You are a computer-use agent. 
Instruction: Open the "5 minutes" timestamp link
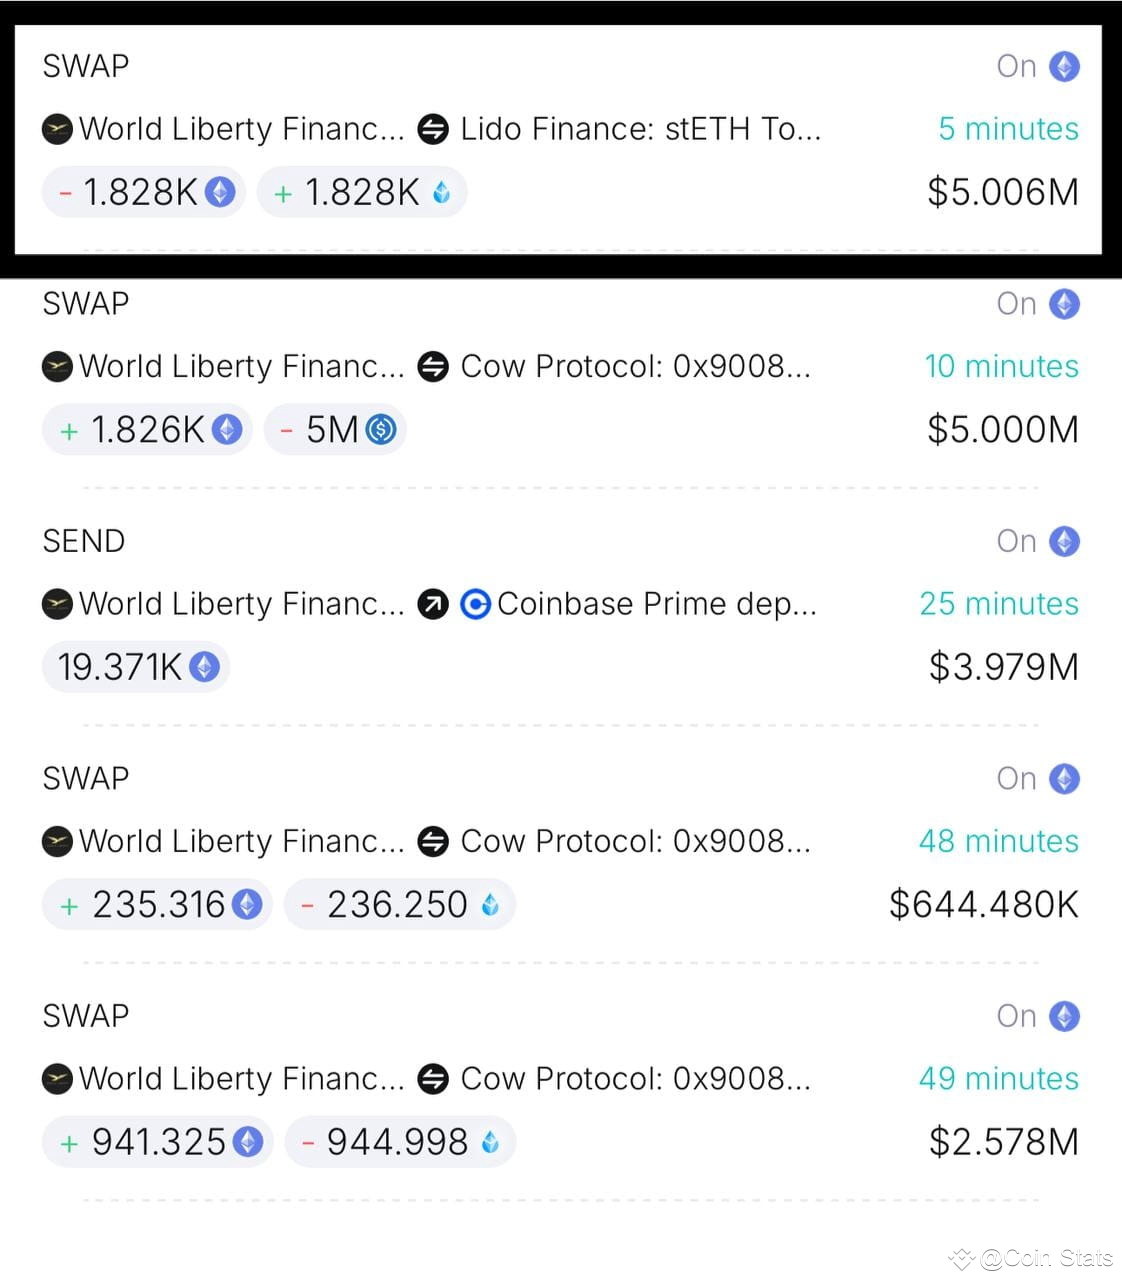1008,129
